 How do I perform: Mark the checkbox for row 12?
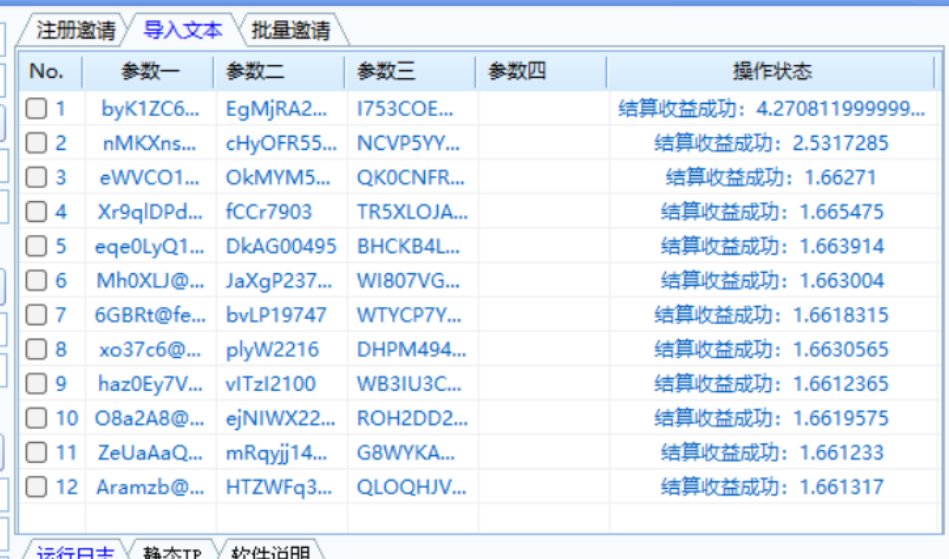[x=36, y=487]
